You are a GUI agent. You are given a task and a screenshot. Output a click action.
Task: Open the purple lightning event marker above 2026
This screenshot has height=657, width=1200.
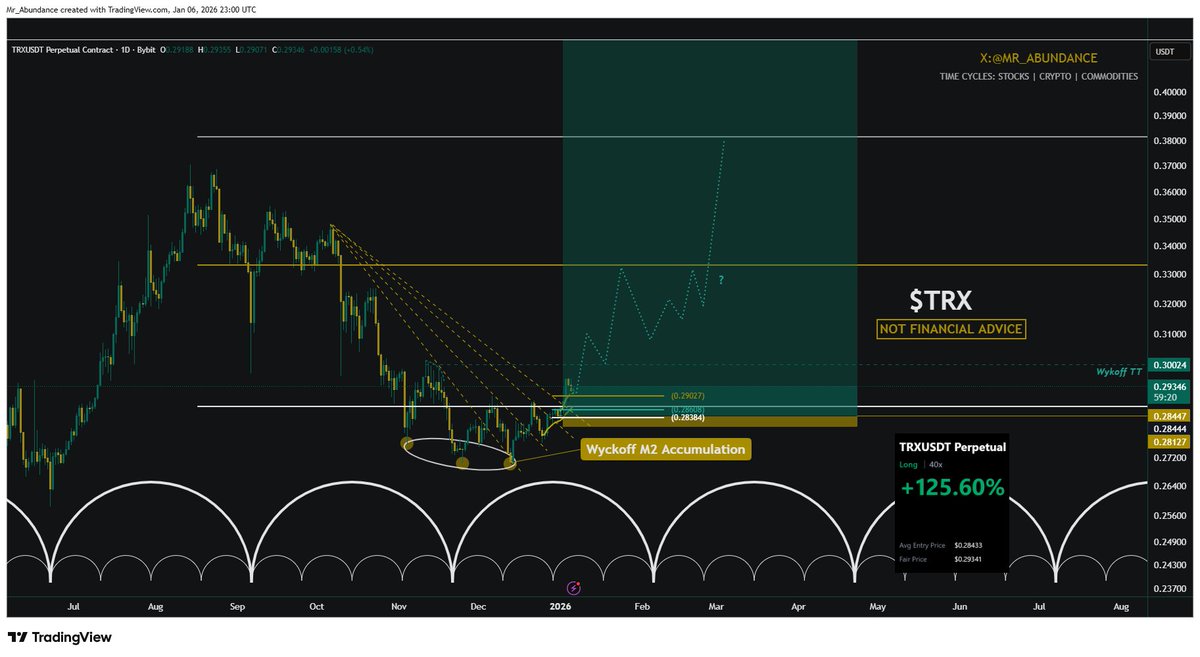[572, 590]
